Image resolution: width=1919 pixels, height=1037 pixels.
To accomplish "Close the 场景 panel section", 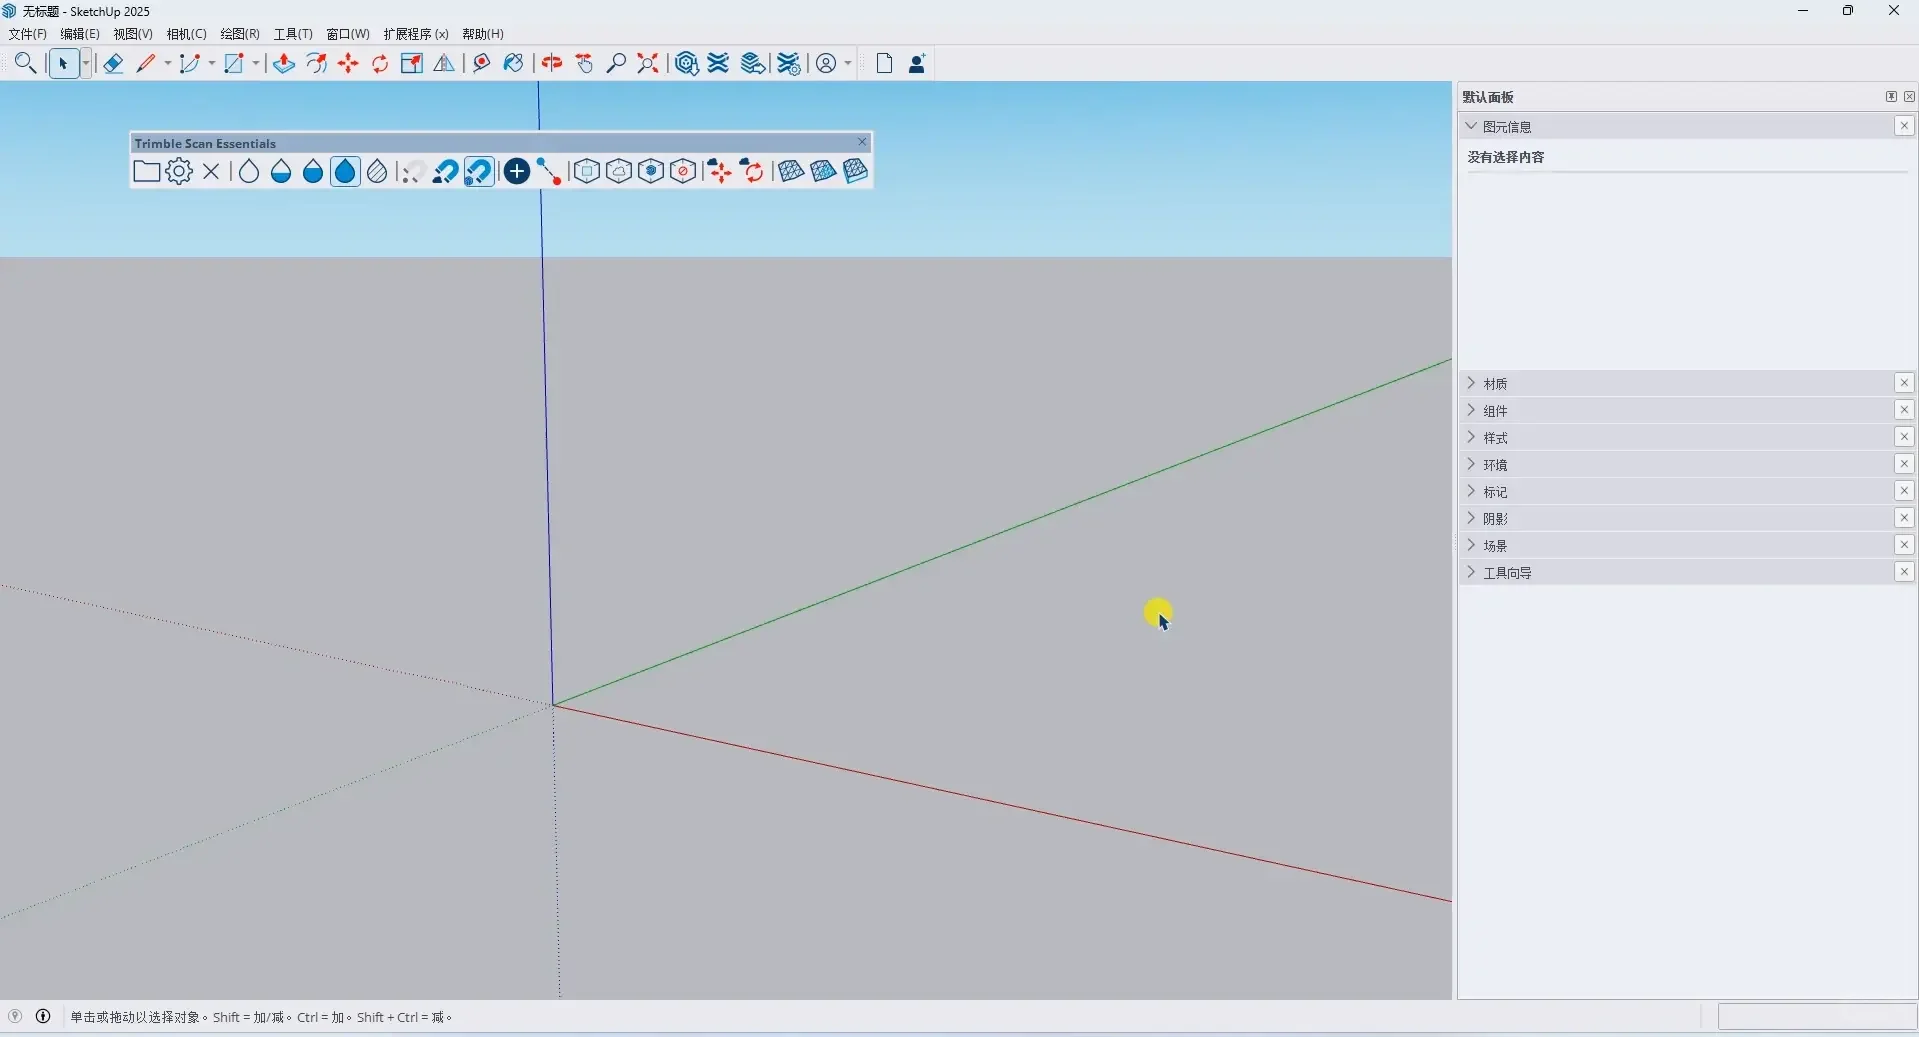I will (1904, 545).
